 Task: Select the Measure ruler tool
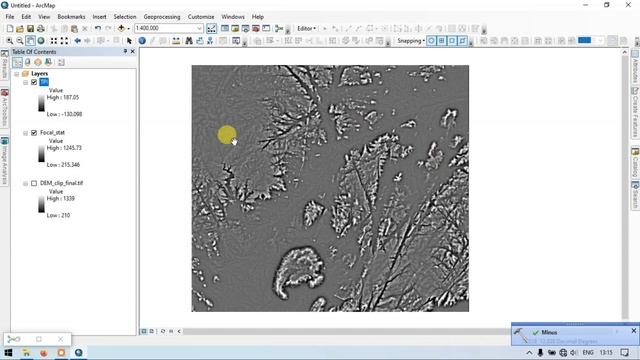pos(176,41)
